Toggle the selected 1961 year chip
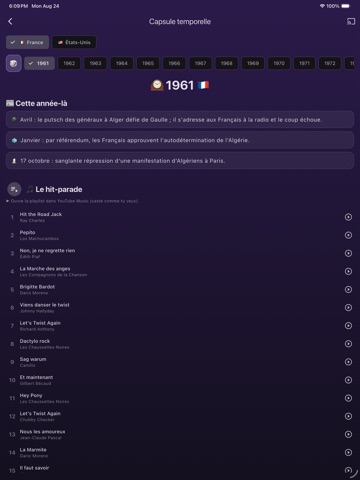The width and height of the screenshot is (360, 480). [39, 63]
